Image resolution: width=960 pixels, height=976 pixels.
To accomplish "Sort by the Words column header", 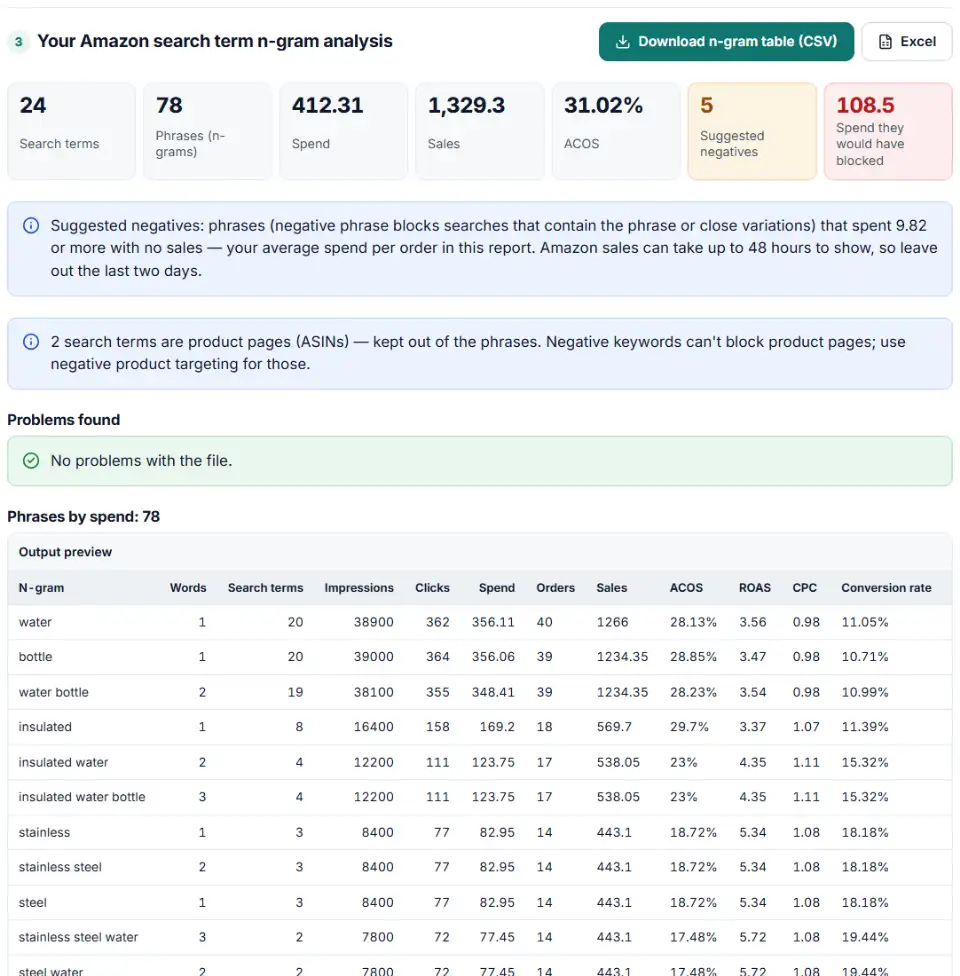I will [188, 588].
